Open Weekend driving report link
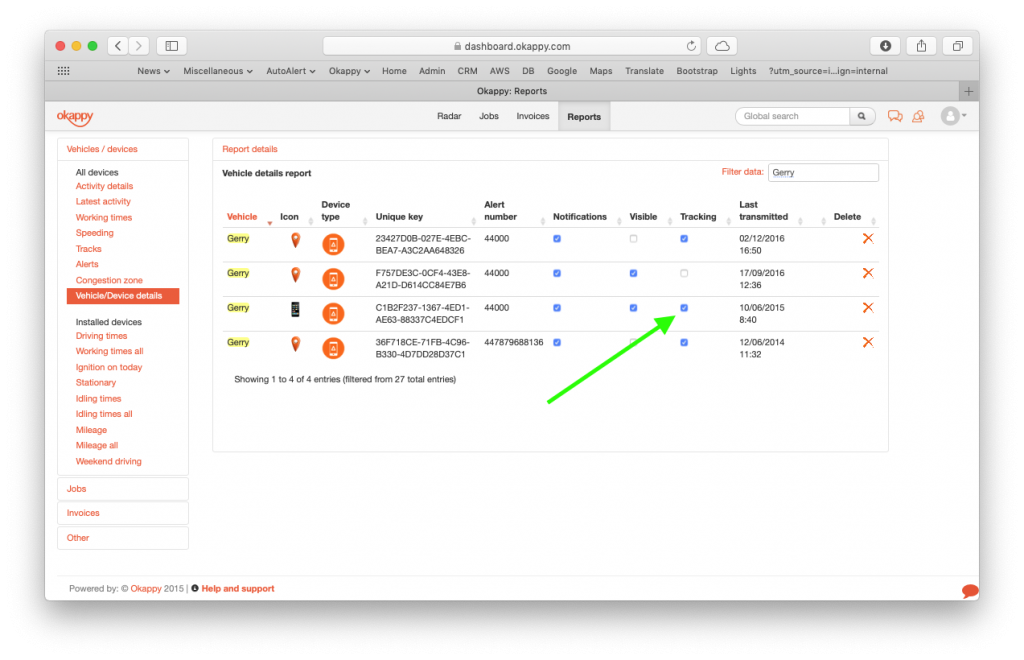The width and height of the screenshot is (1024, 660). 108,462
